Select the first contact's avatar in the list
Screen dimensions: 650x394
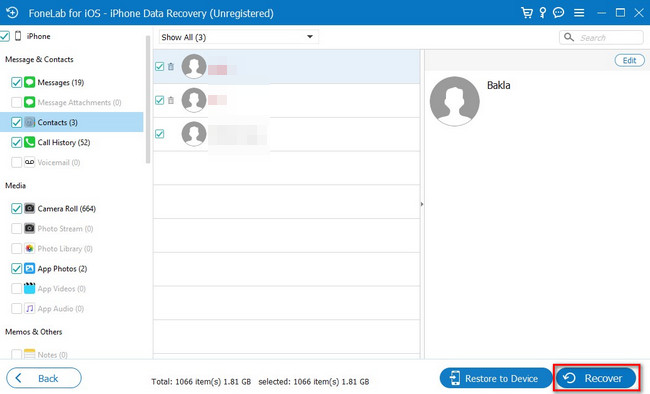tap(194, 66)
